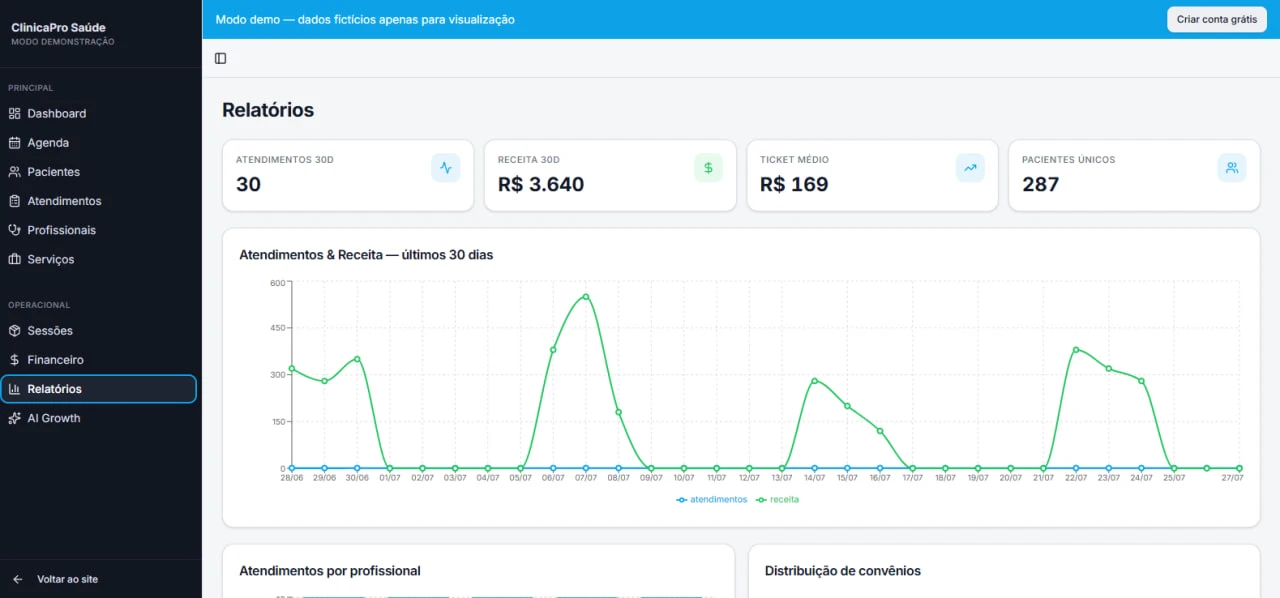Toggle the receita series in chart legend

777,499
